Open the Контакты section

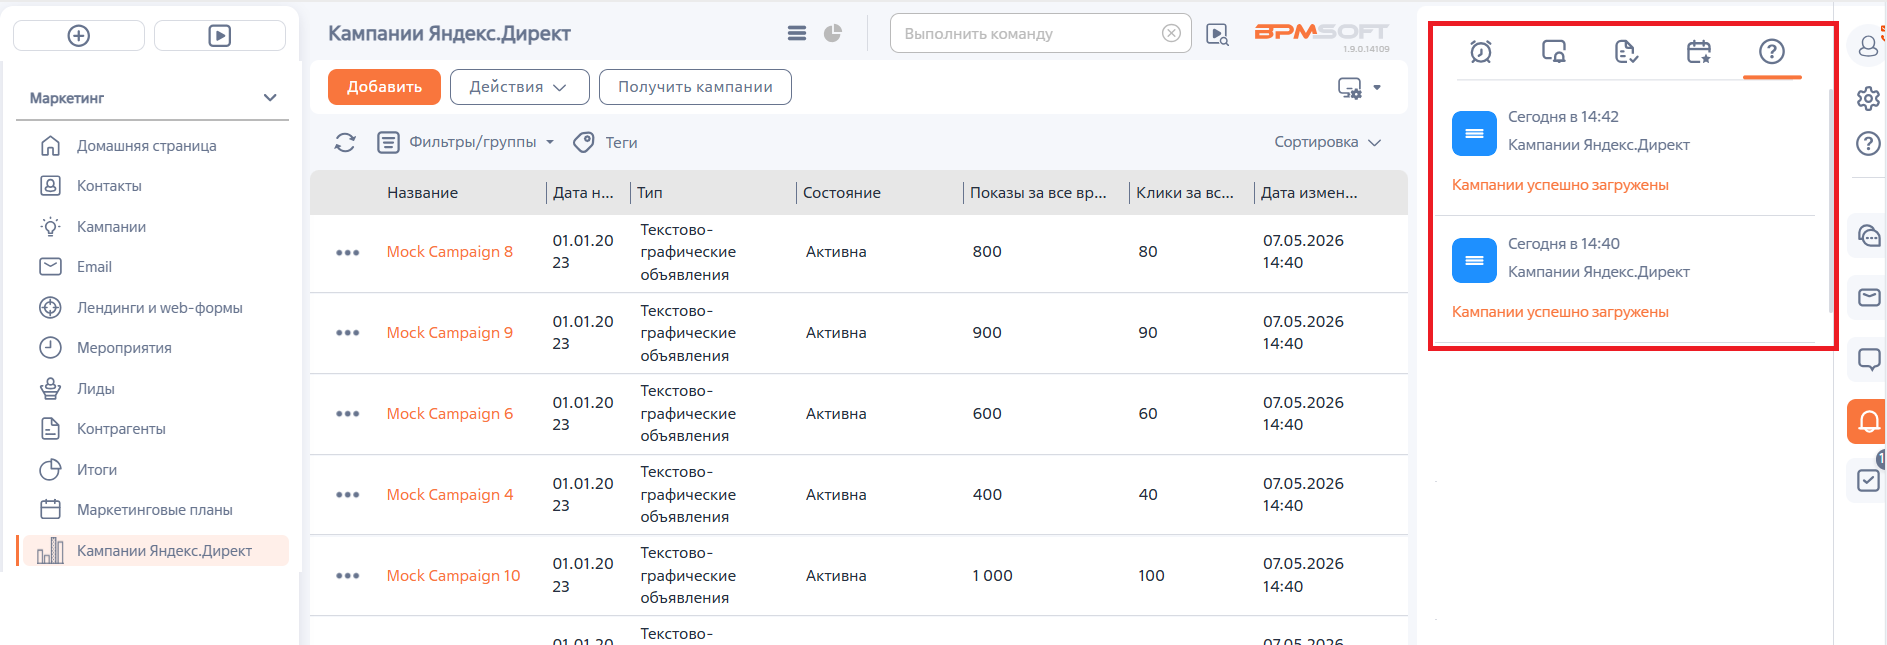coord(109,186)
